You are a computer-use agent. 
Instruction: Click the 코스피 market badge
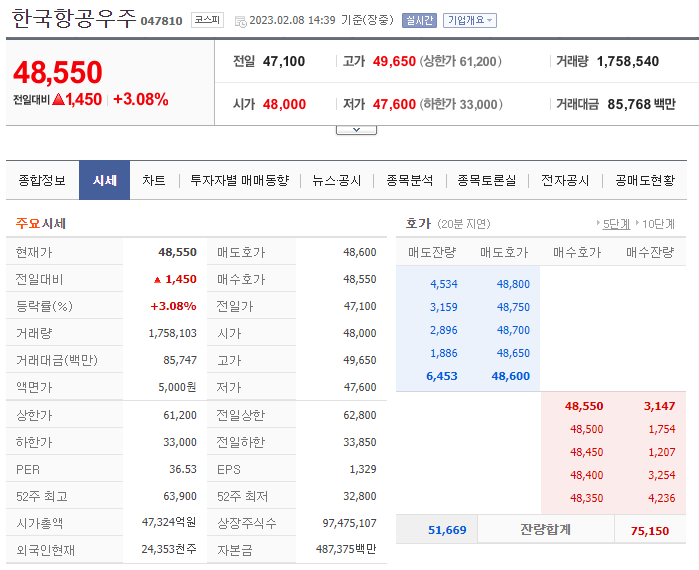point(207,20)
